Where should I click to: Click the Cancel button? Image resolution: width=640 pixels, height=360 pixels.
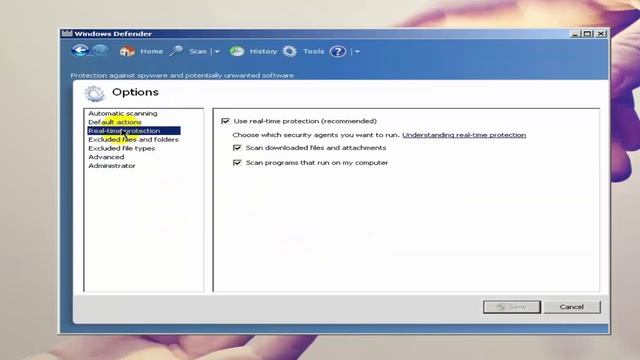pyautogui.click(x=572, y=307)
